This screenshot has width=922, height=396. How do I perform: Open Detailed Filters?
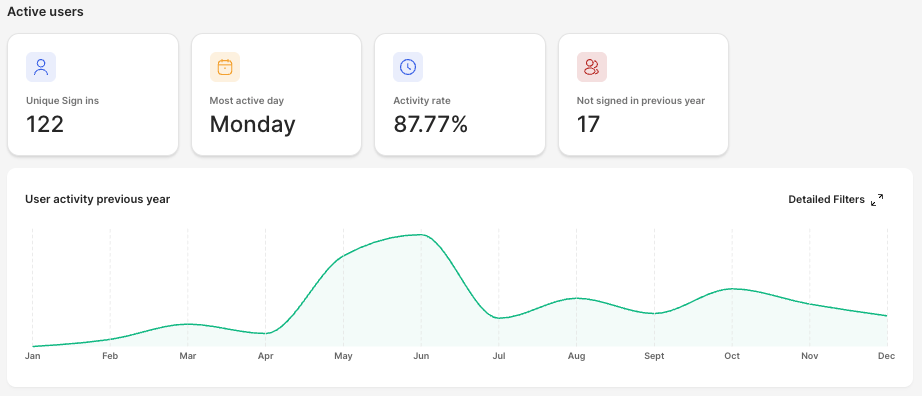click(826, 199)
